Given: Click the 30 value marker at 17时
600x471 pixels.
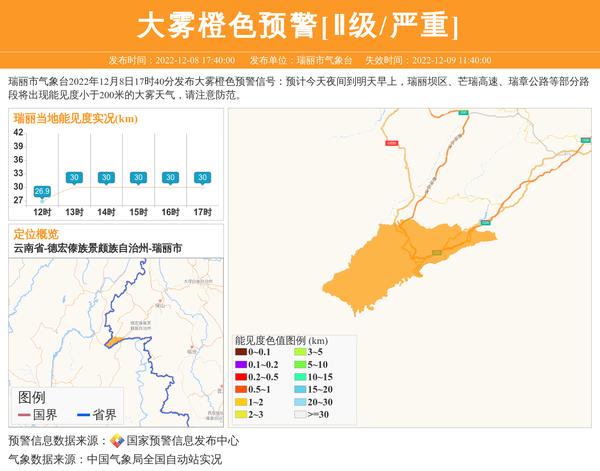Looking at the screenshot, I should tap(202, 178).
